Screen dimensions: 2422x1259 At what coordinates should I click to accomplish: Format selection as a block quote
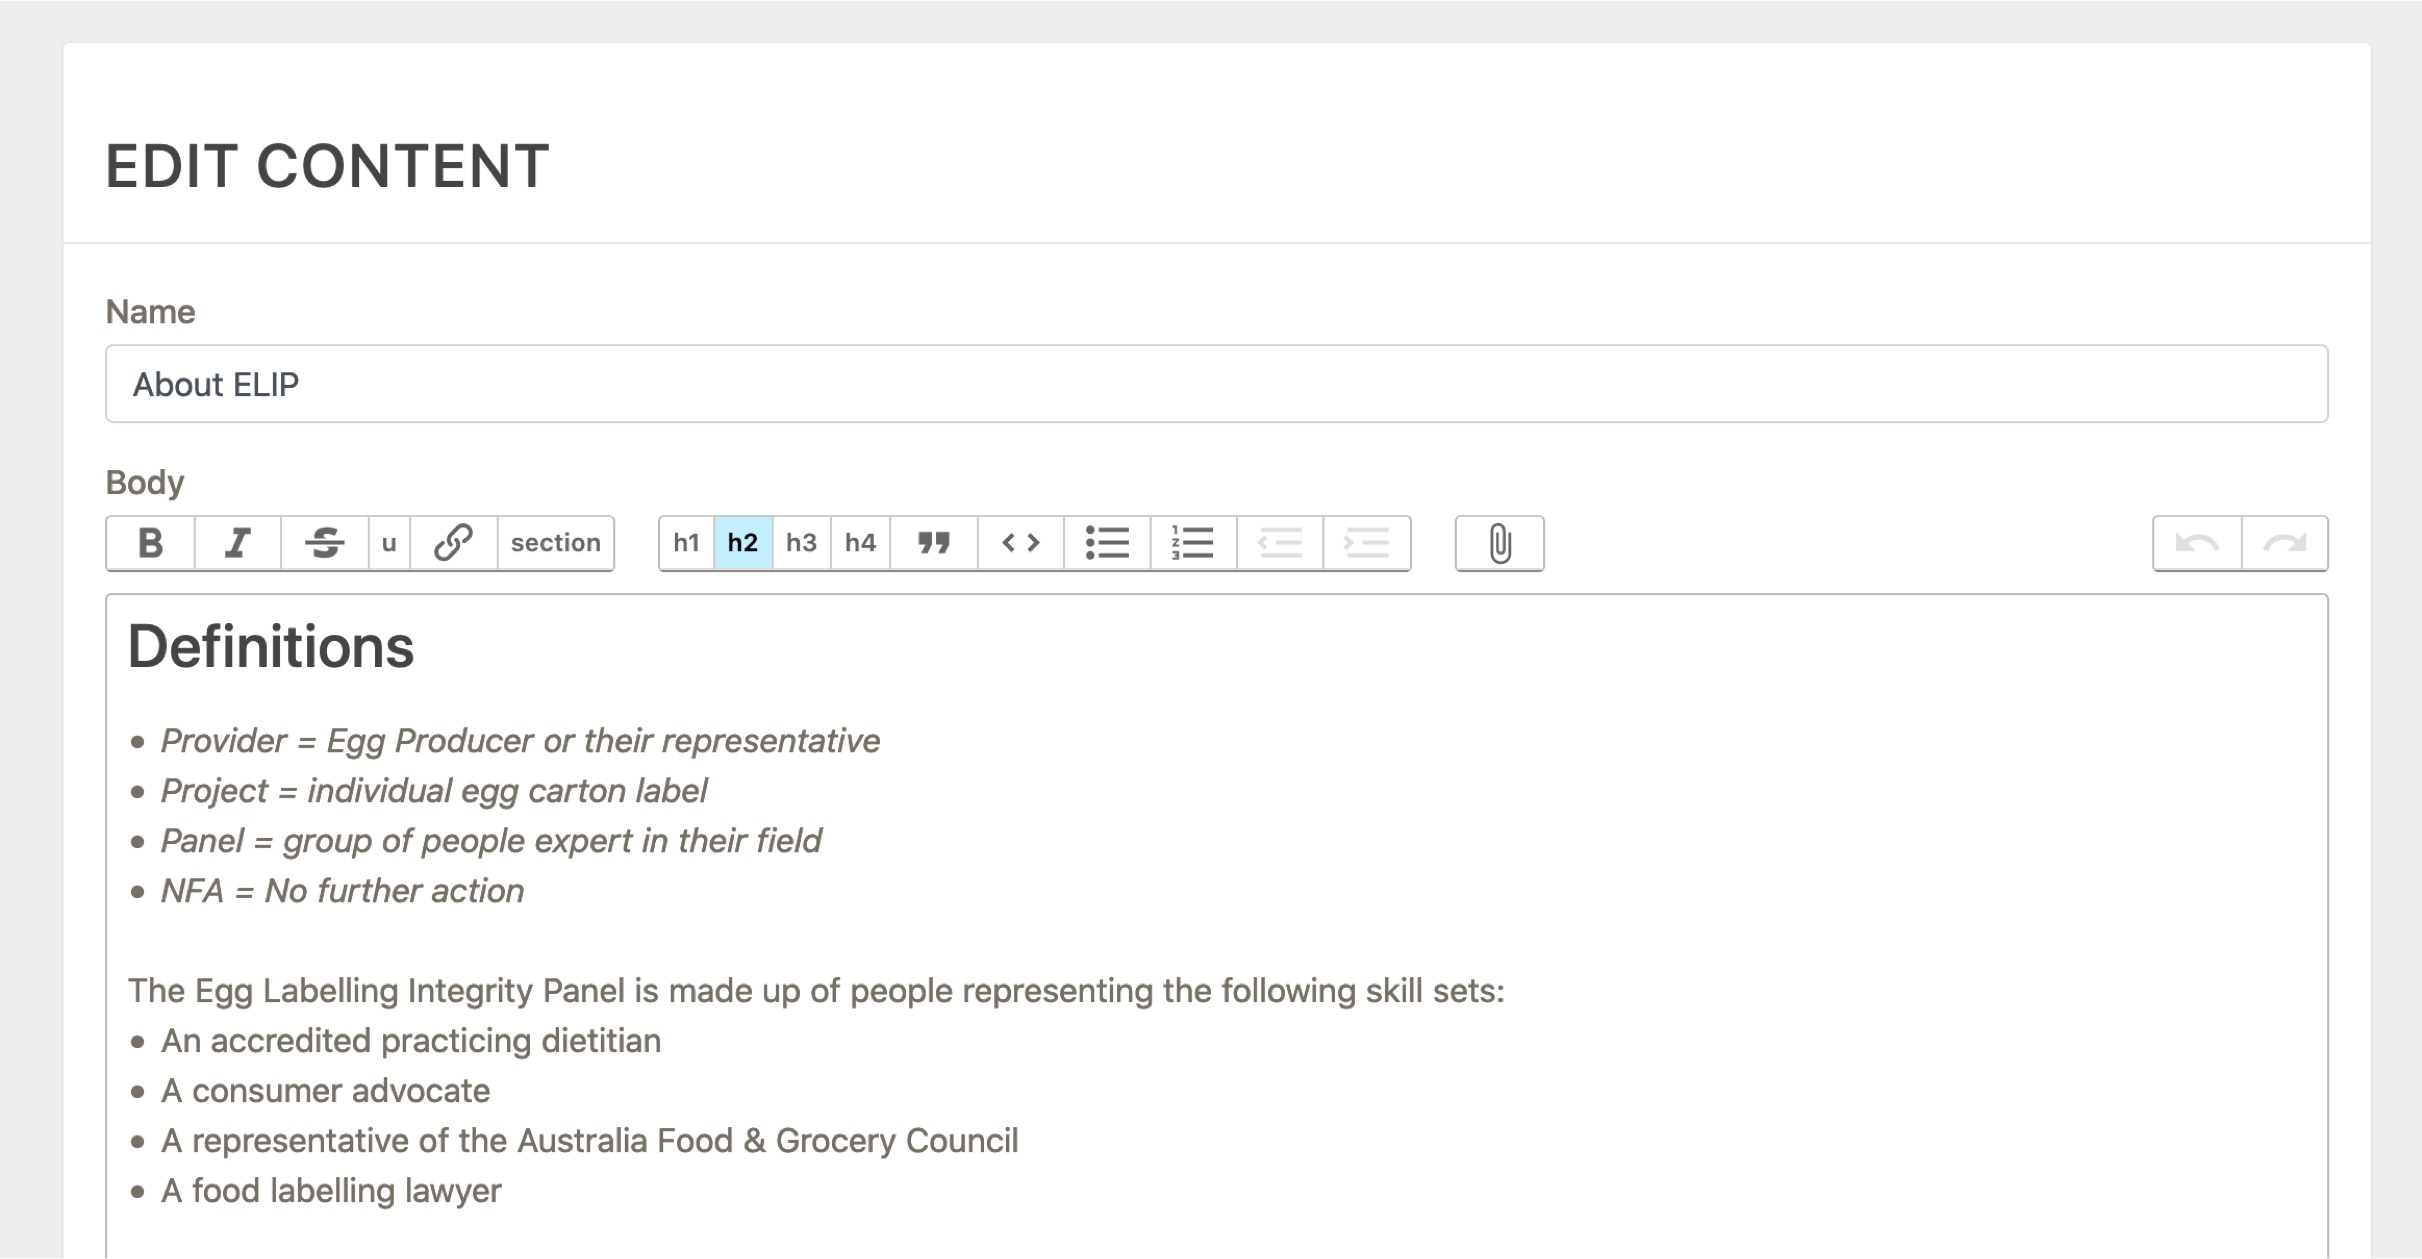pyautogui.click(x=933, y=543)
